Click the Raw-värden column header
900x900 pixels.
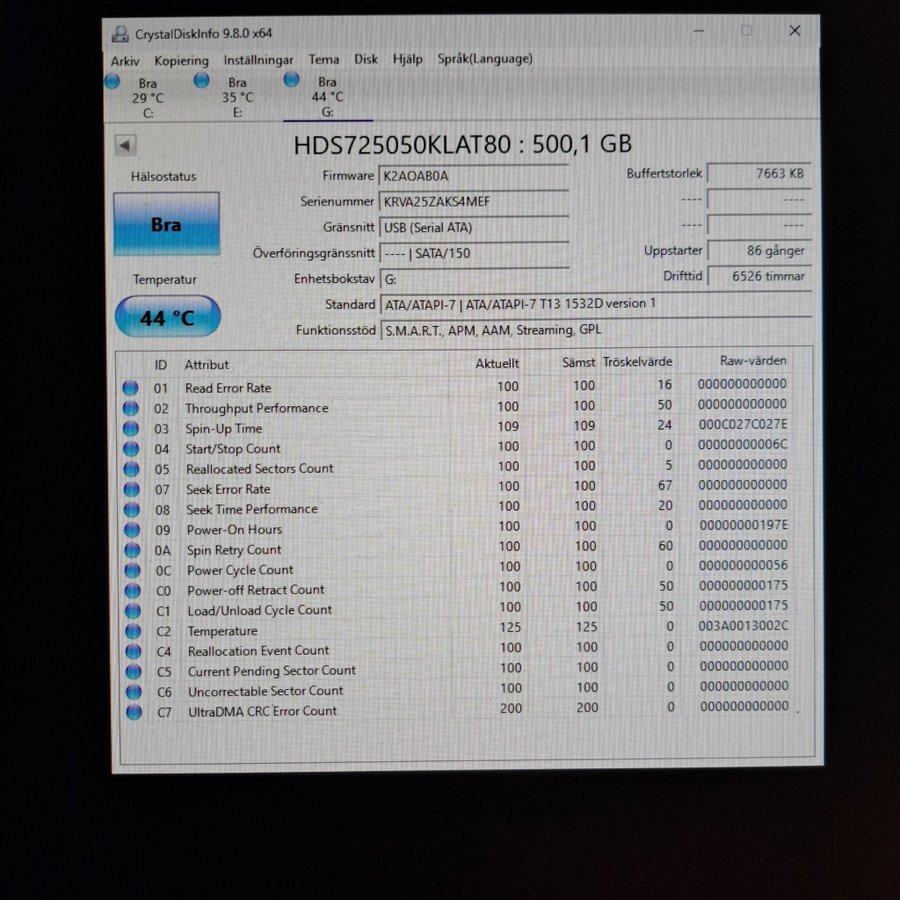coord(752,361)
